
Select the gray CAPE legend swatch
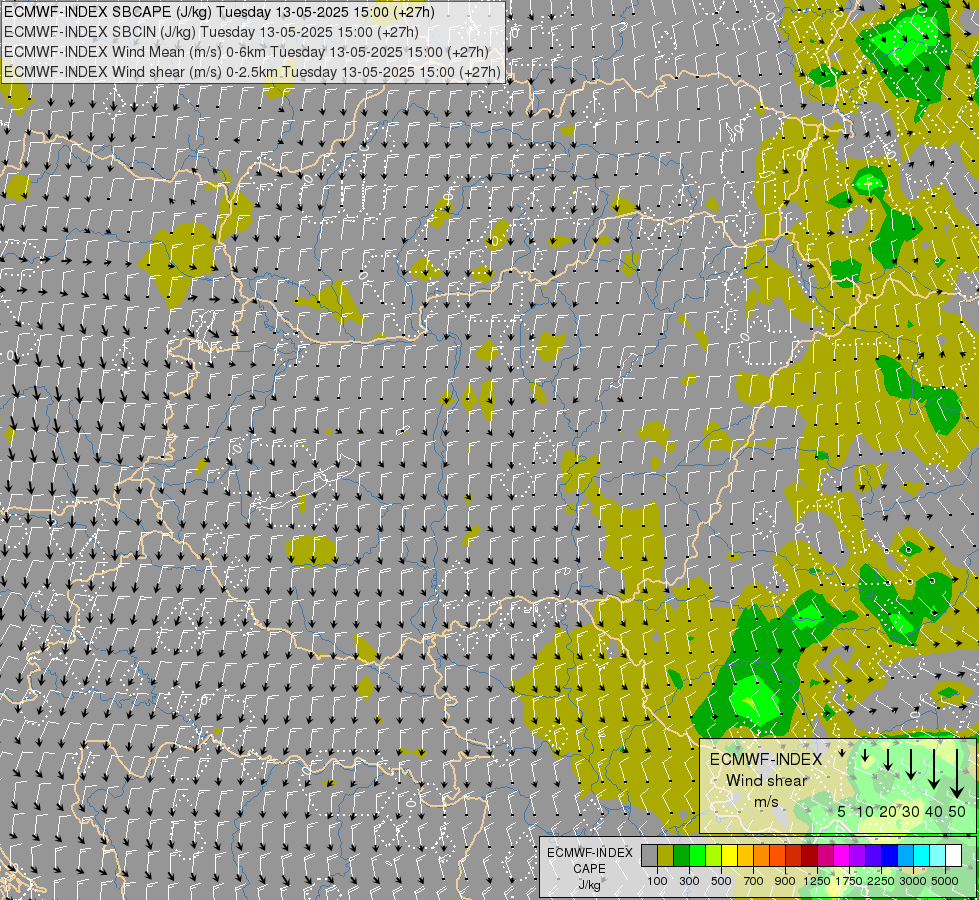click(x=649, y=855)
